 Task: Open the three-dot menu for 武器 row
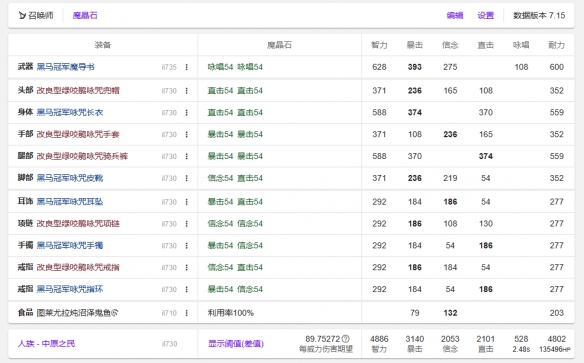pos(187,67)
